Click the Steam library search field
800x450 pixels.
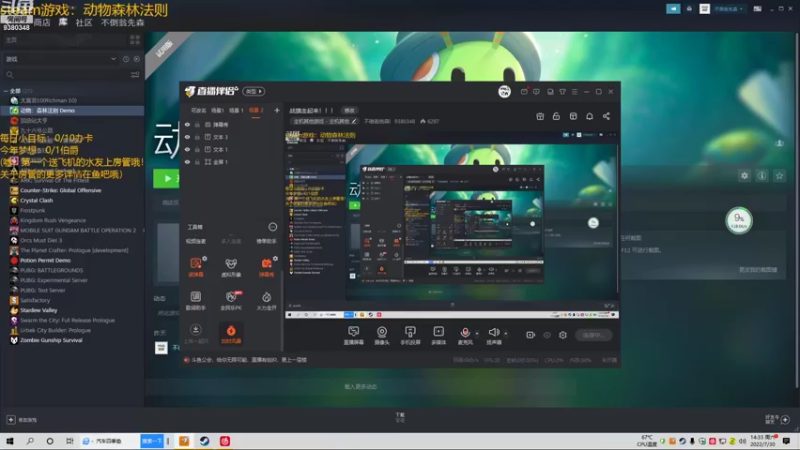(66, 75)
